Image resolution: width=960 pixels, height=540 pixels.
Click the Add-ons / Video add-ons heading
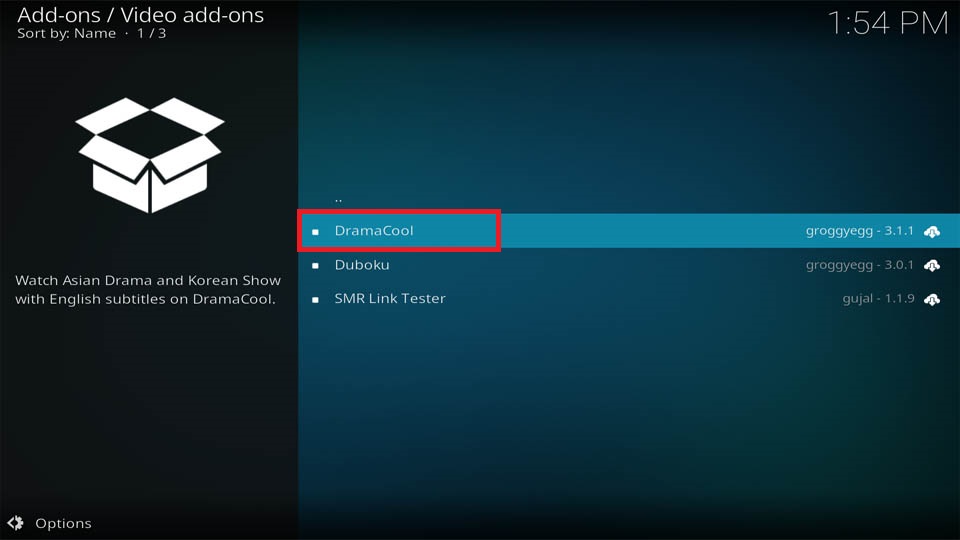(140, 15)
